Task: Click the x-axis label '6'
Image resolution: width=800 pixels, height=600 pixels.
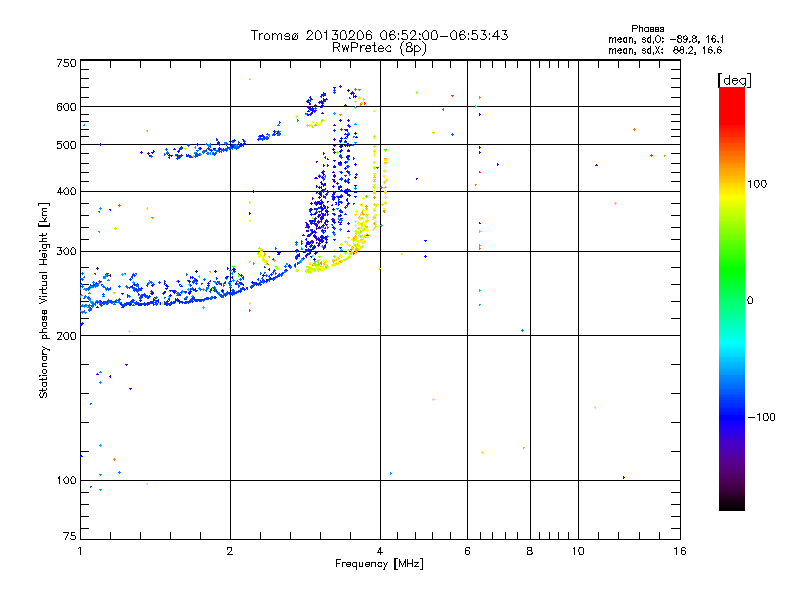Action: [x=467, y=551]
